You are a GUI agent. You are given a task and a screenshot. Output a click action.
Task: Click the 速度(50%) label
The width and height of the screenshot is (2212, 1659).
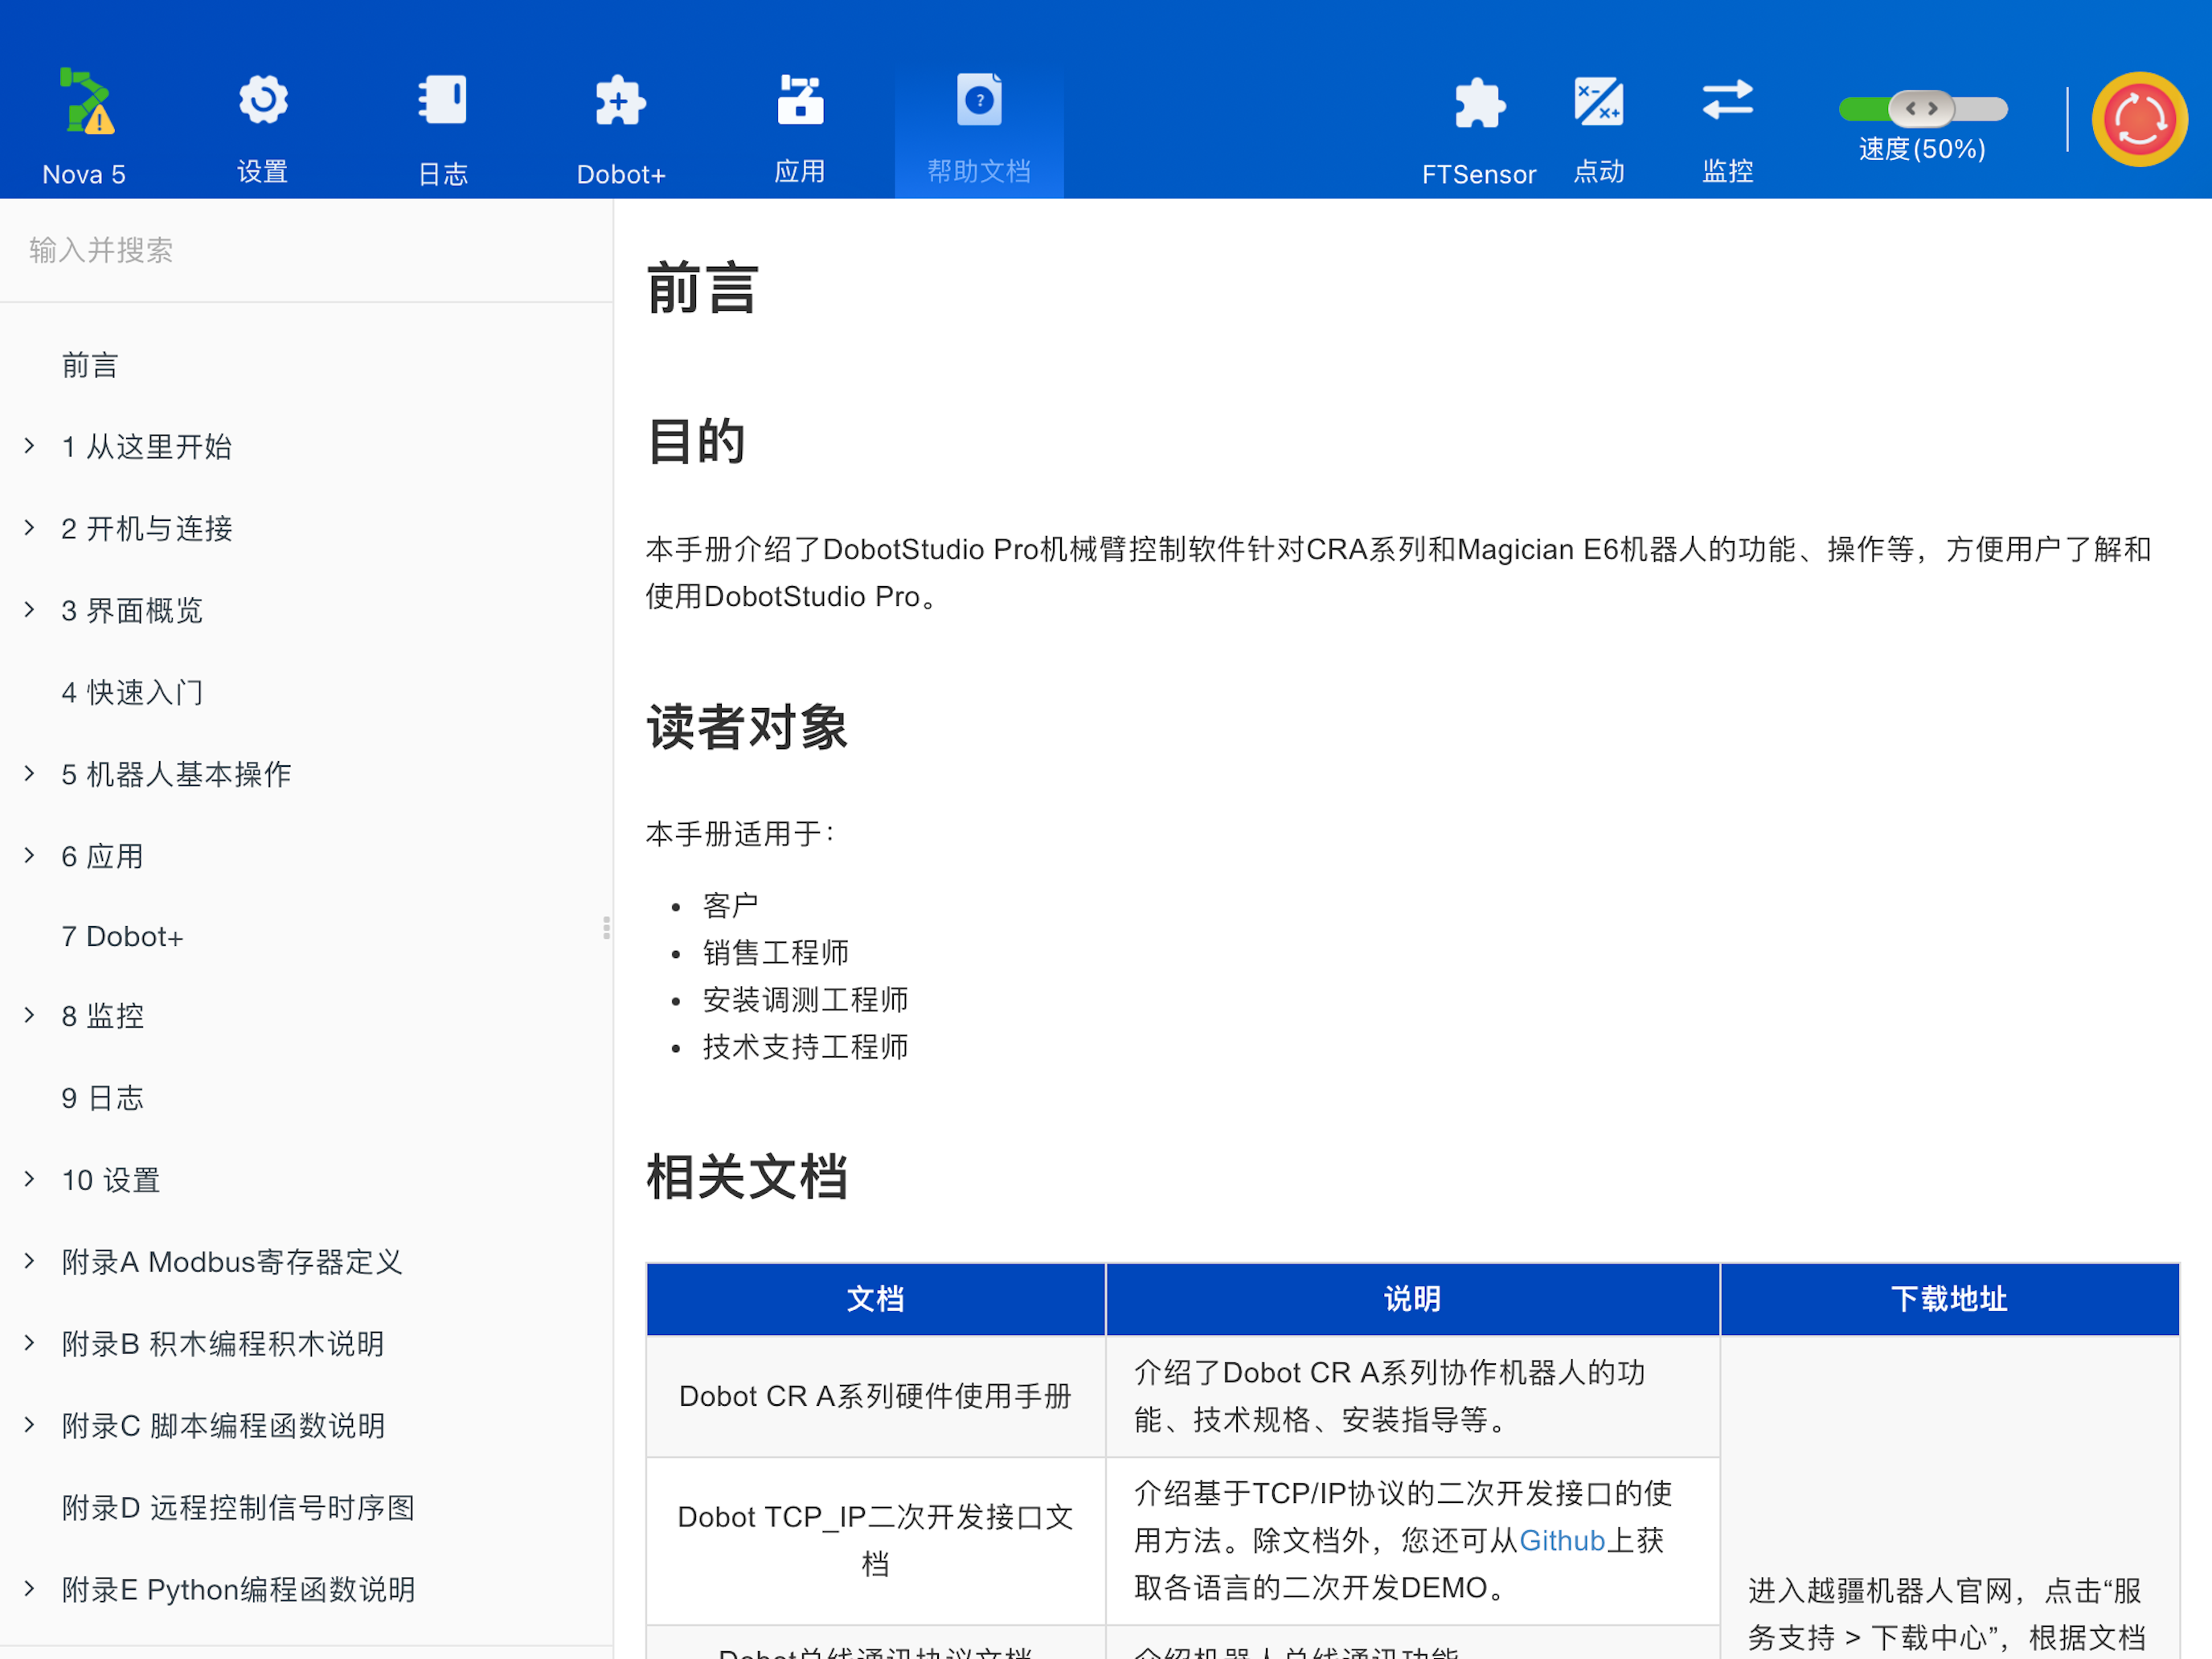(1922, 150)
